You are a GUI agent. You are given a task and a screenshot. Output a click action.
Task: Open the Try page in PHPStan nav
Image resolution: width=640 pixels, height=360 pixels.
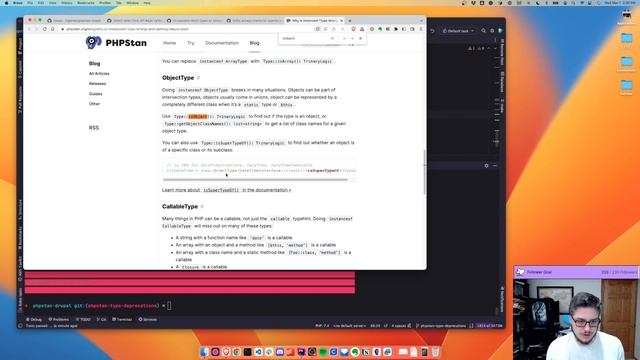click(191, 43)
